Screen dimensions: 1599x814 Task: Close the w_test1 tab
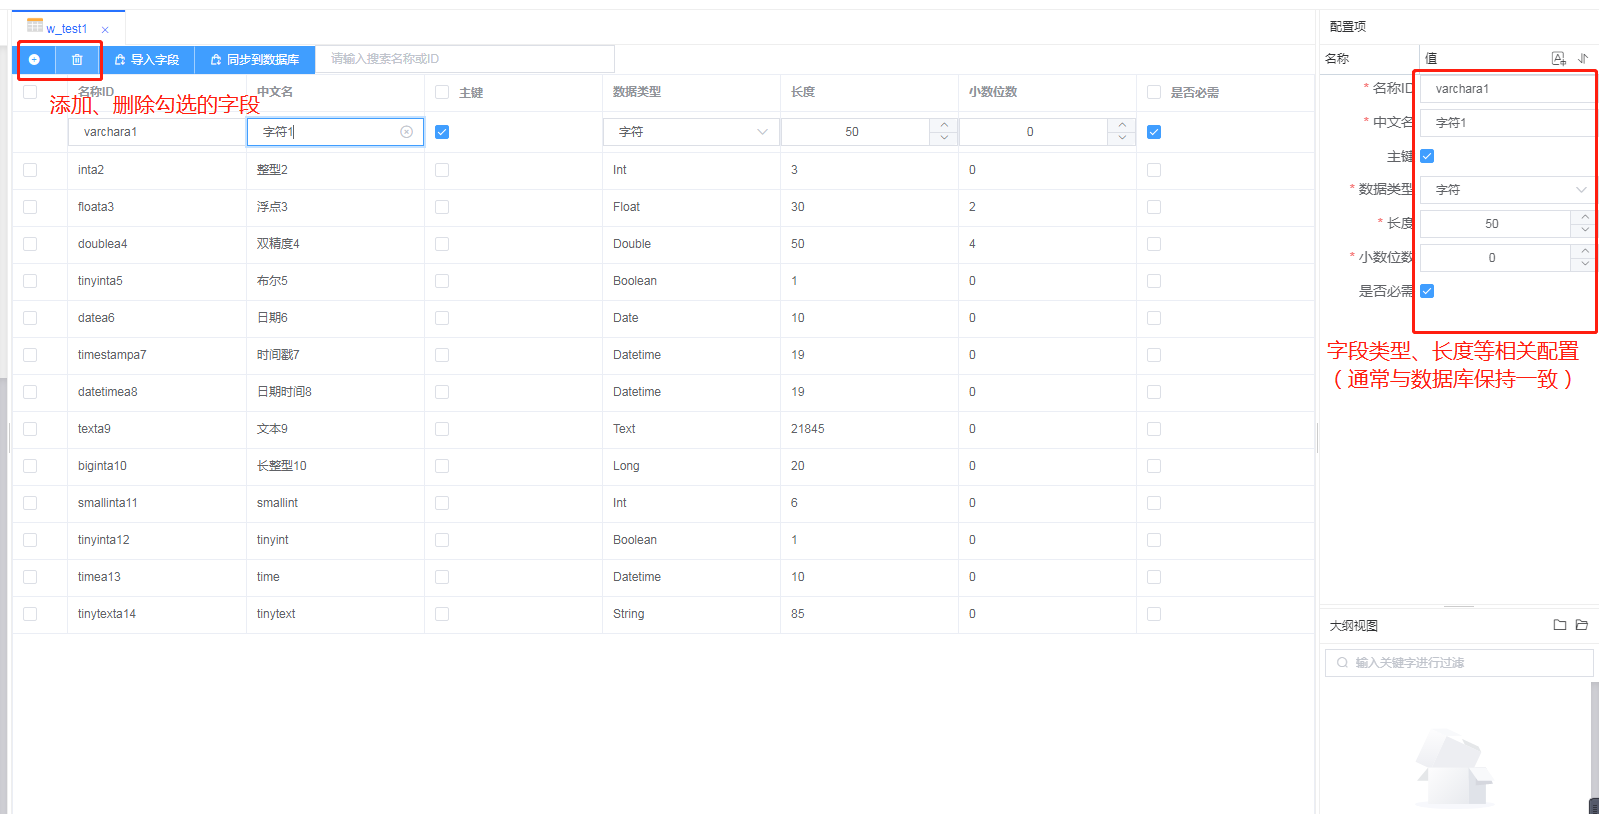click(x=105, y=30)
